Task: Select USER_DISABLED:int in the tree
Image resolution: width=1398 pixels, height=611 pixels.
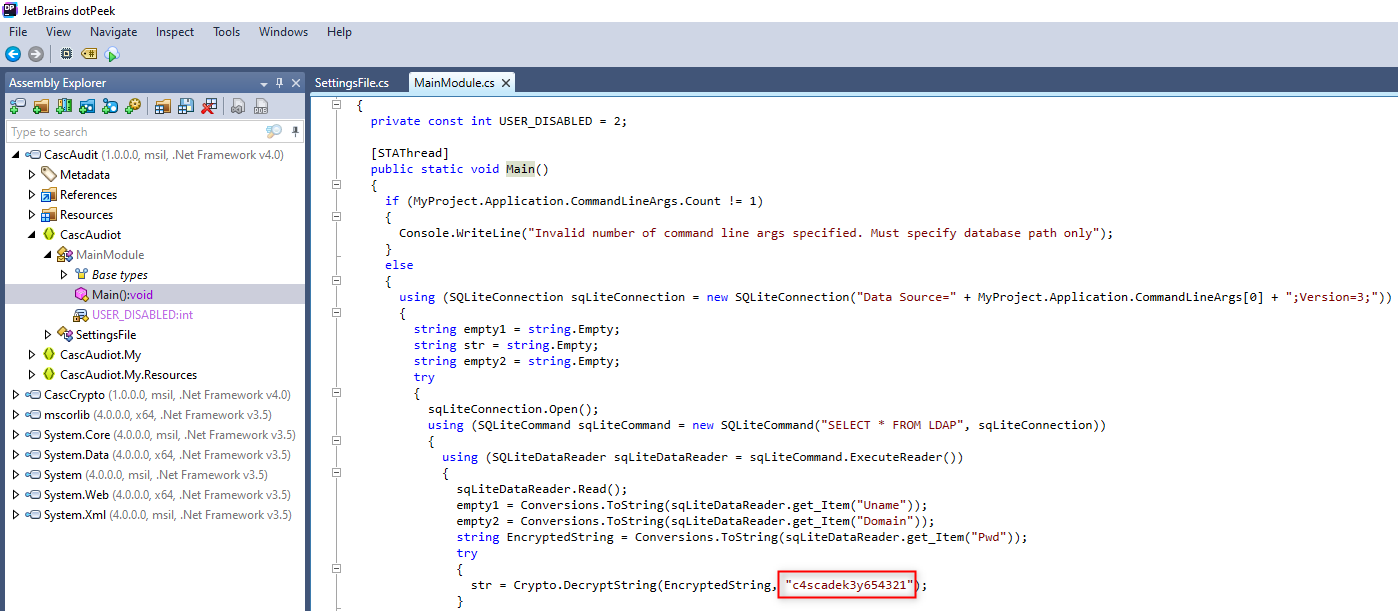Action: click(142, 315)
